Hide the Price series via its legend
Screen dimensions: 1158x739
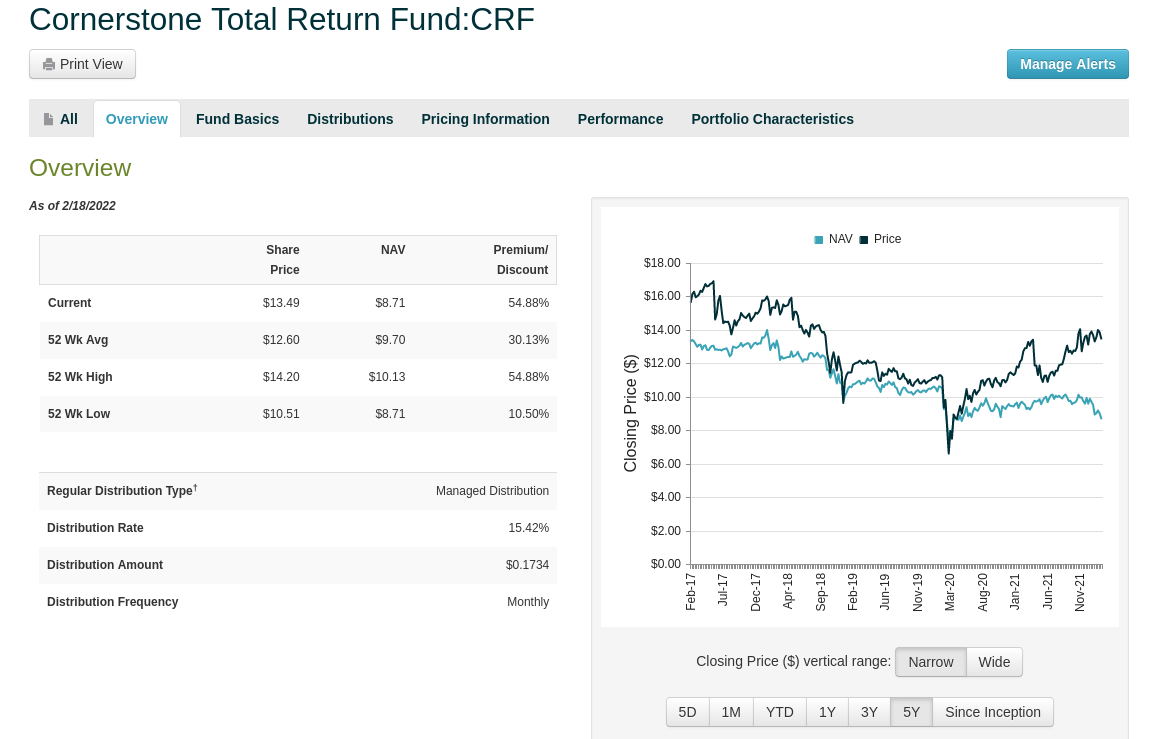pos(887,239)
